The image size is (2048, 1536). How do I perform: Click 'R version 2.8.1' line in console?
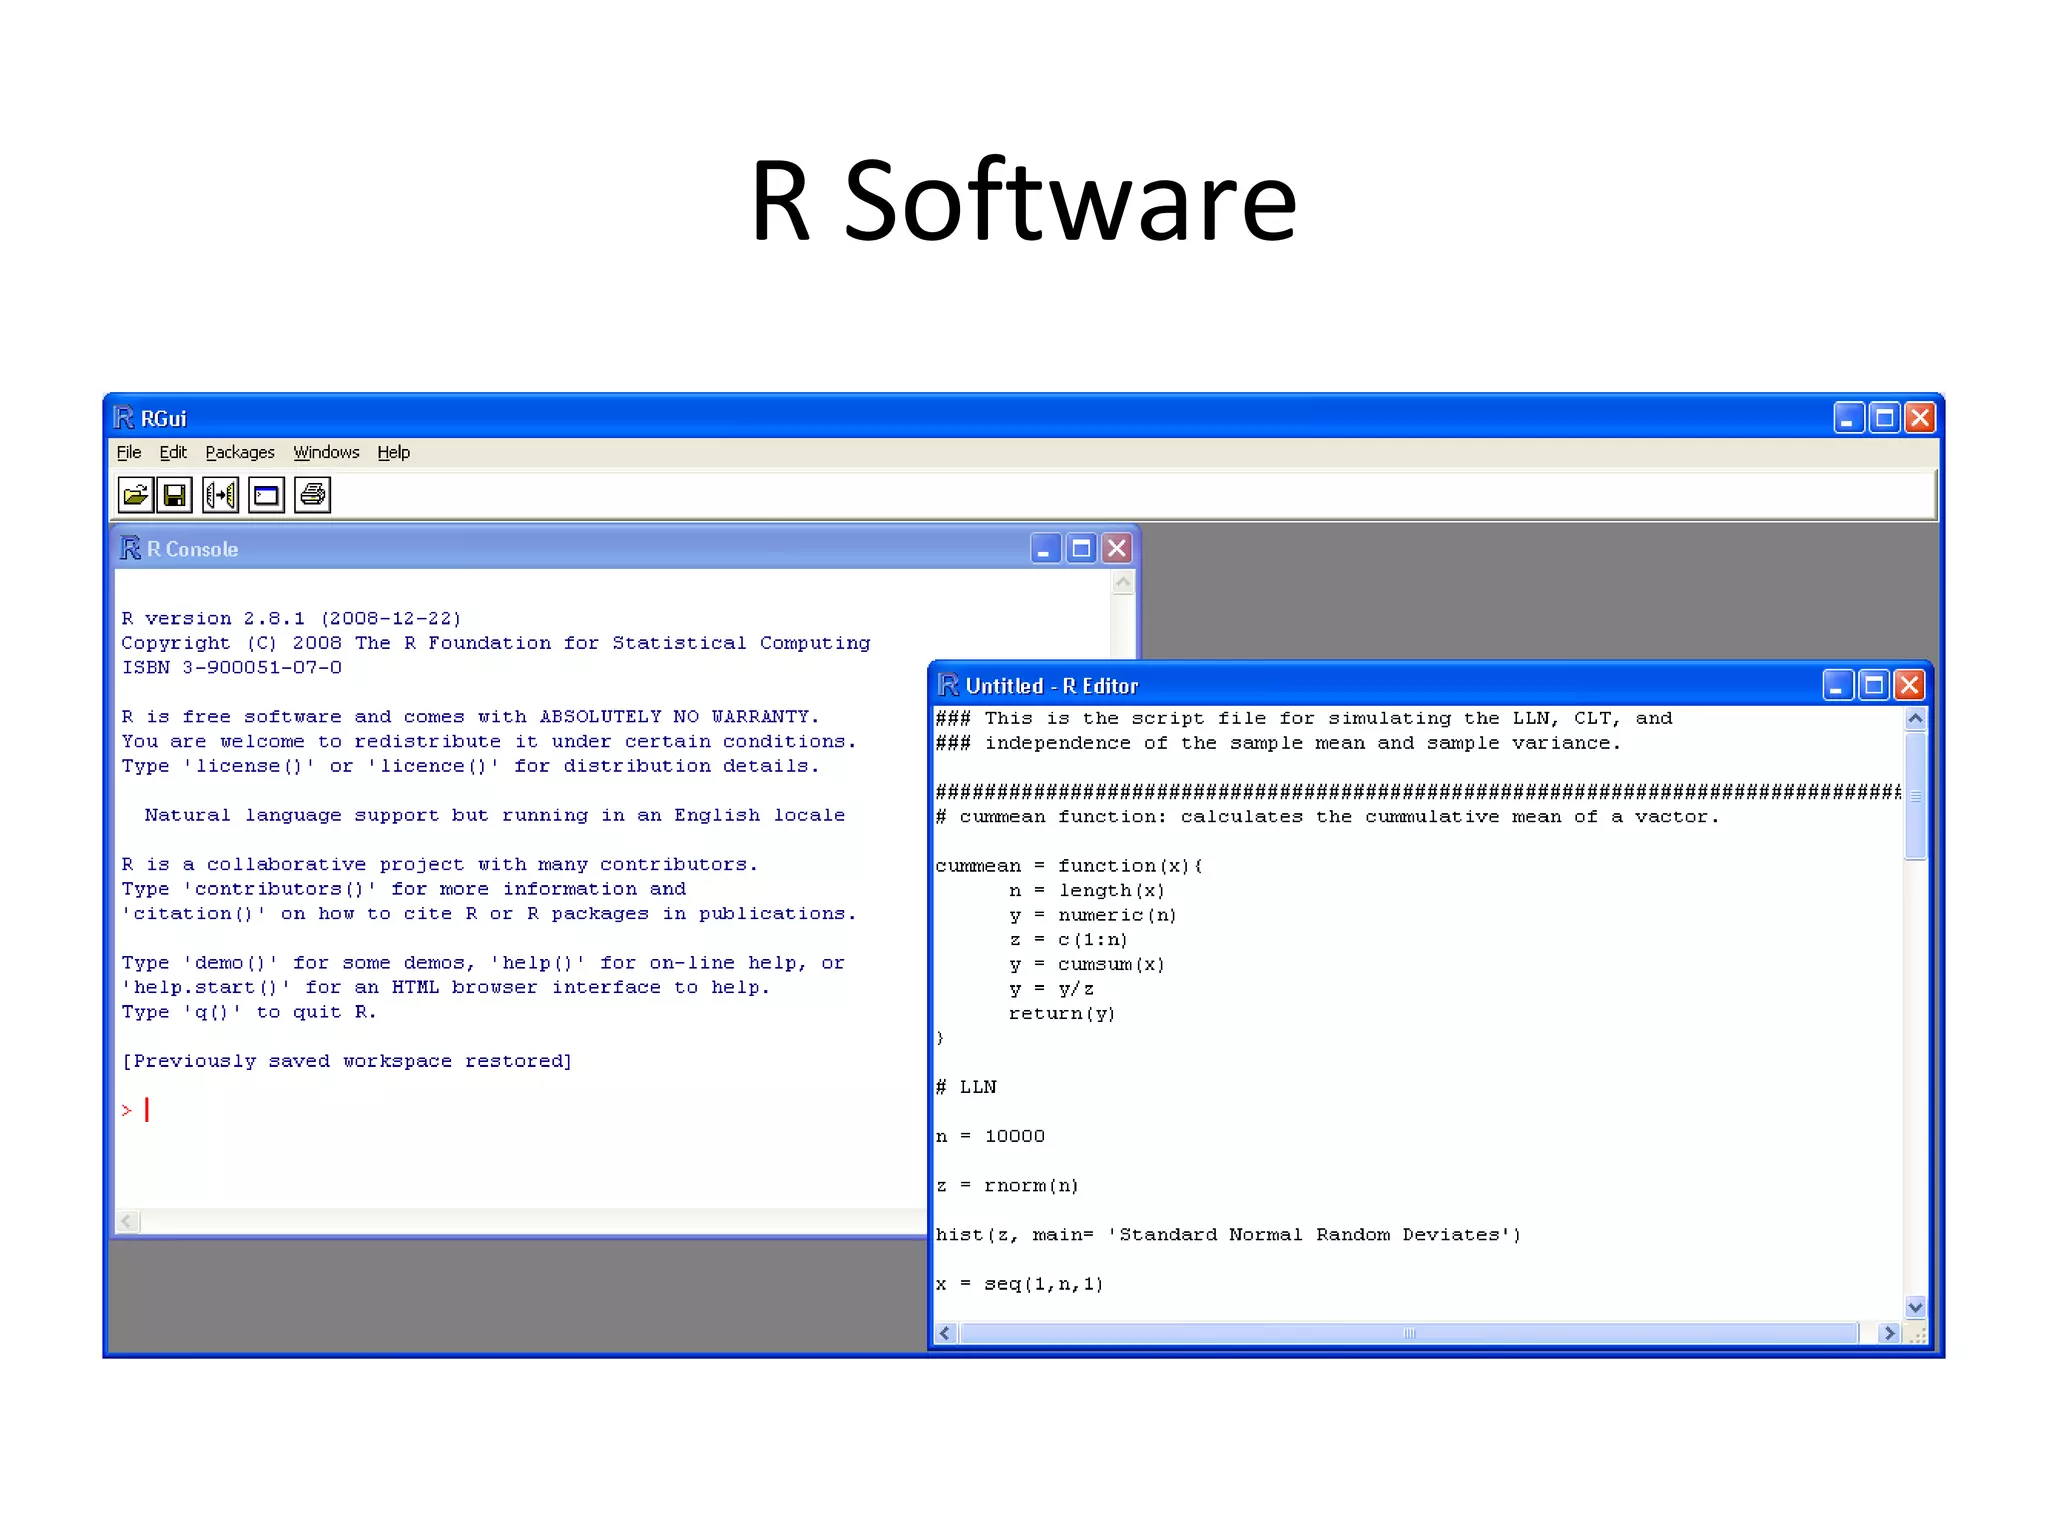(292, 618)
